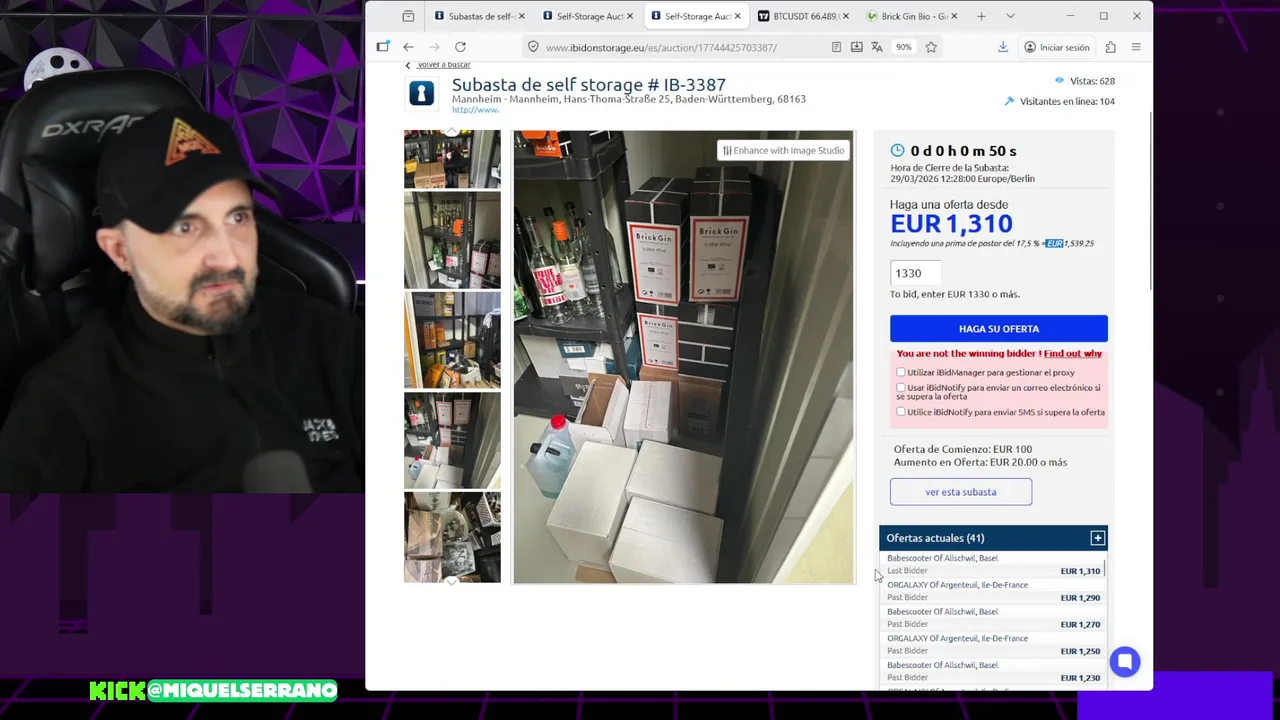The image size is (1280, 720).
Task: Close the Subastas de self- tab
Action: (x=521, y=16)
